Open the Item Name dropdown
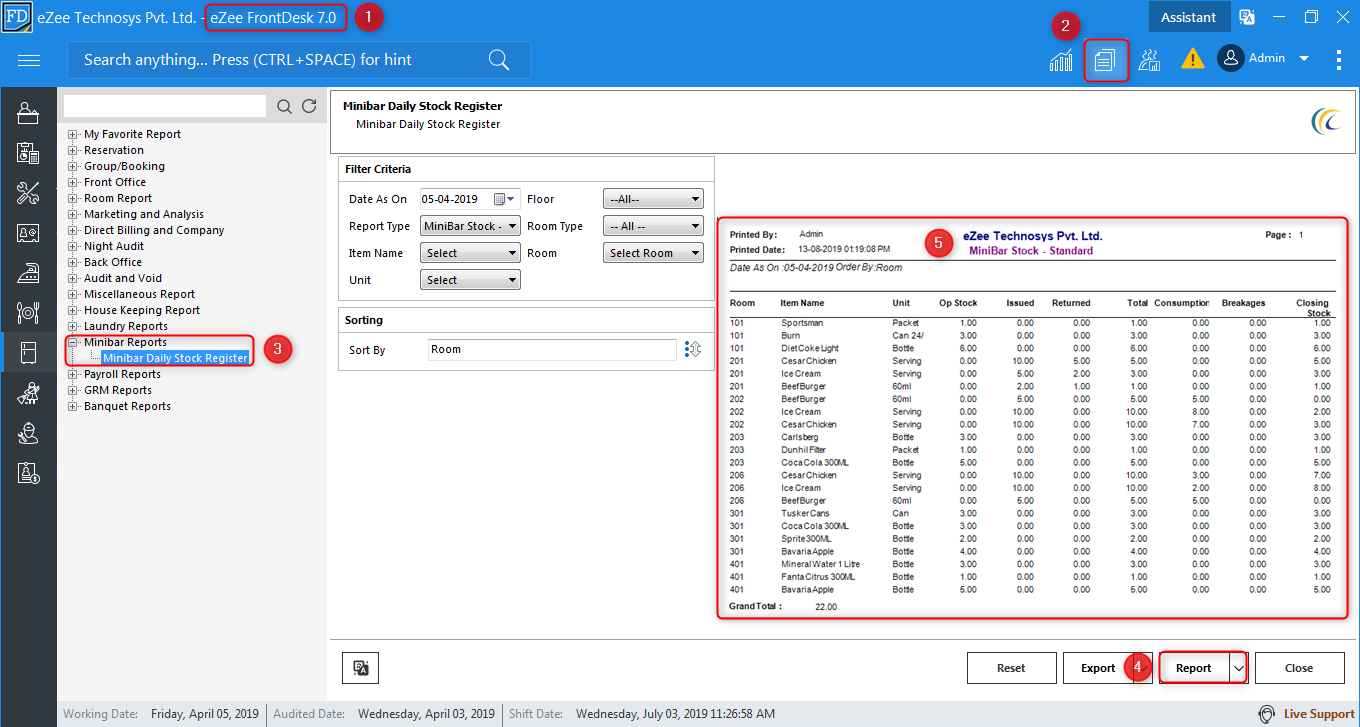Image resolution: width=1360 pixels, height=727 pixels. click(470, 253)
